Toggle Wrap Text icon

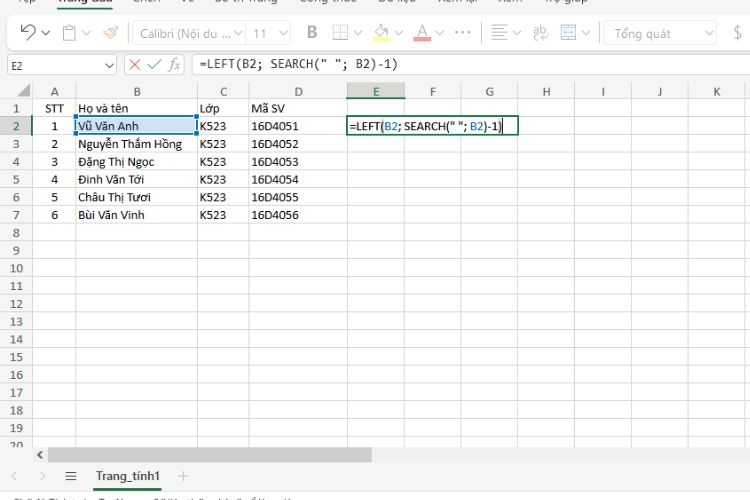tap(540, 33)
